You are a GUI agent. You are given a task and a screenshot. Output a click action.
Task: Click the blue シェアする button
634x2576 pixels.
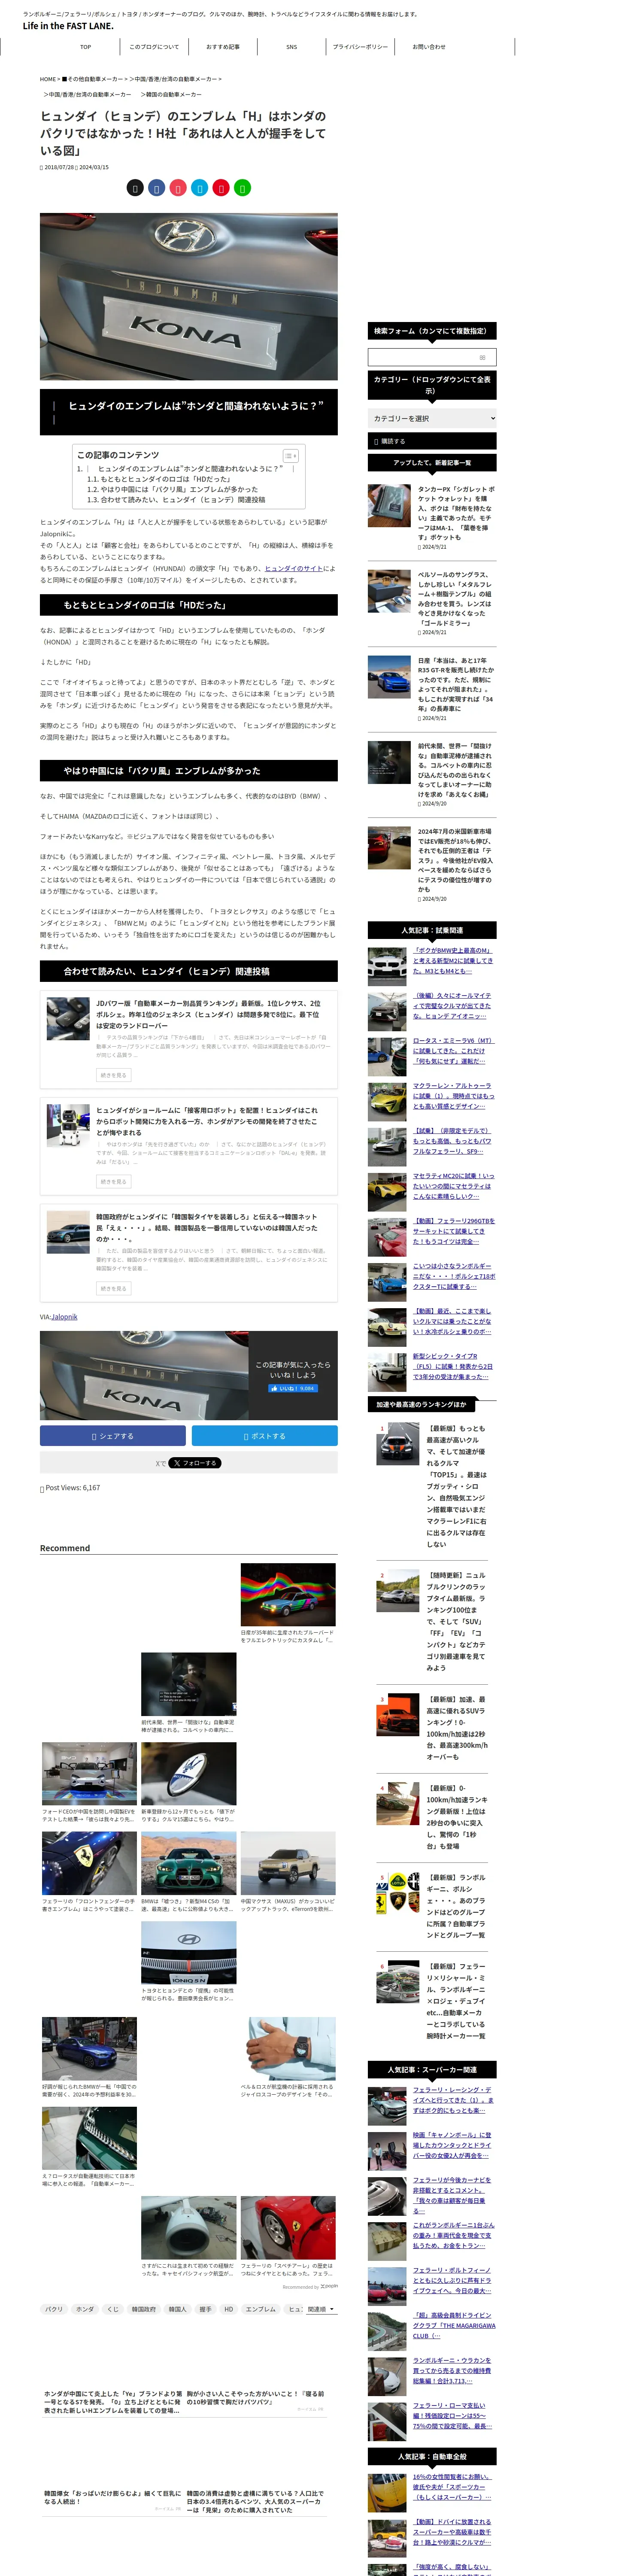(112, 1436)
